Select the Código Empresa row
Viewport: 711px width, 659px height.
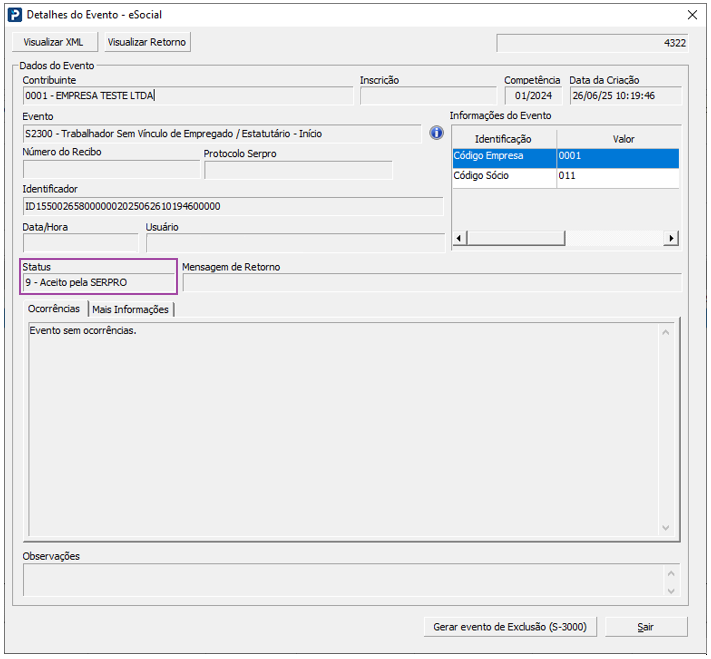coord(565,156)
